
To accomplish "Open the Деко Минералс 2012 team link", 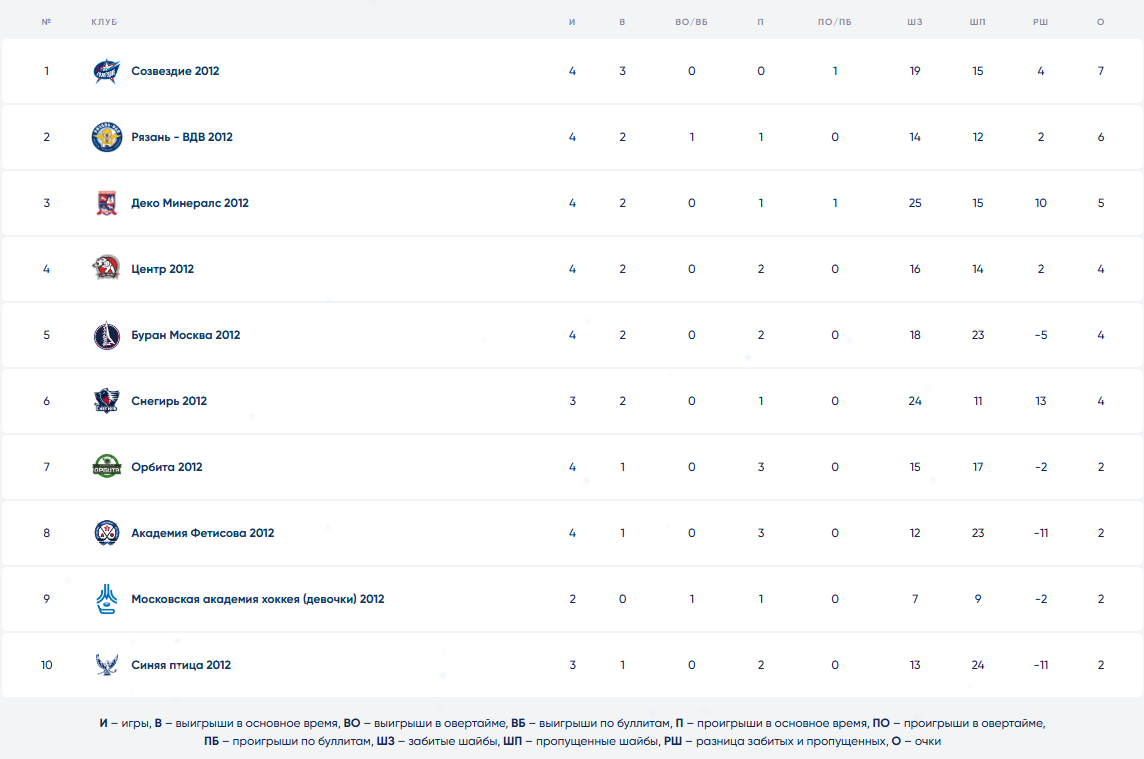I will [190, 203].
